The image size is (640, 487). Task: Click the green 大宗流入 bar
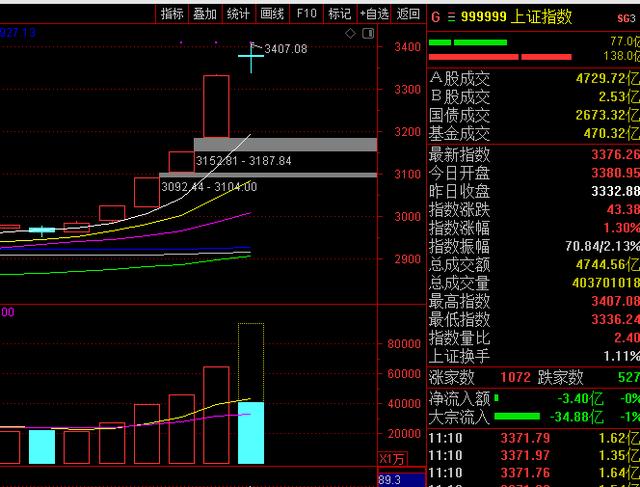point(517,416)
